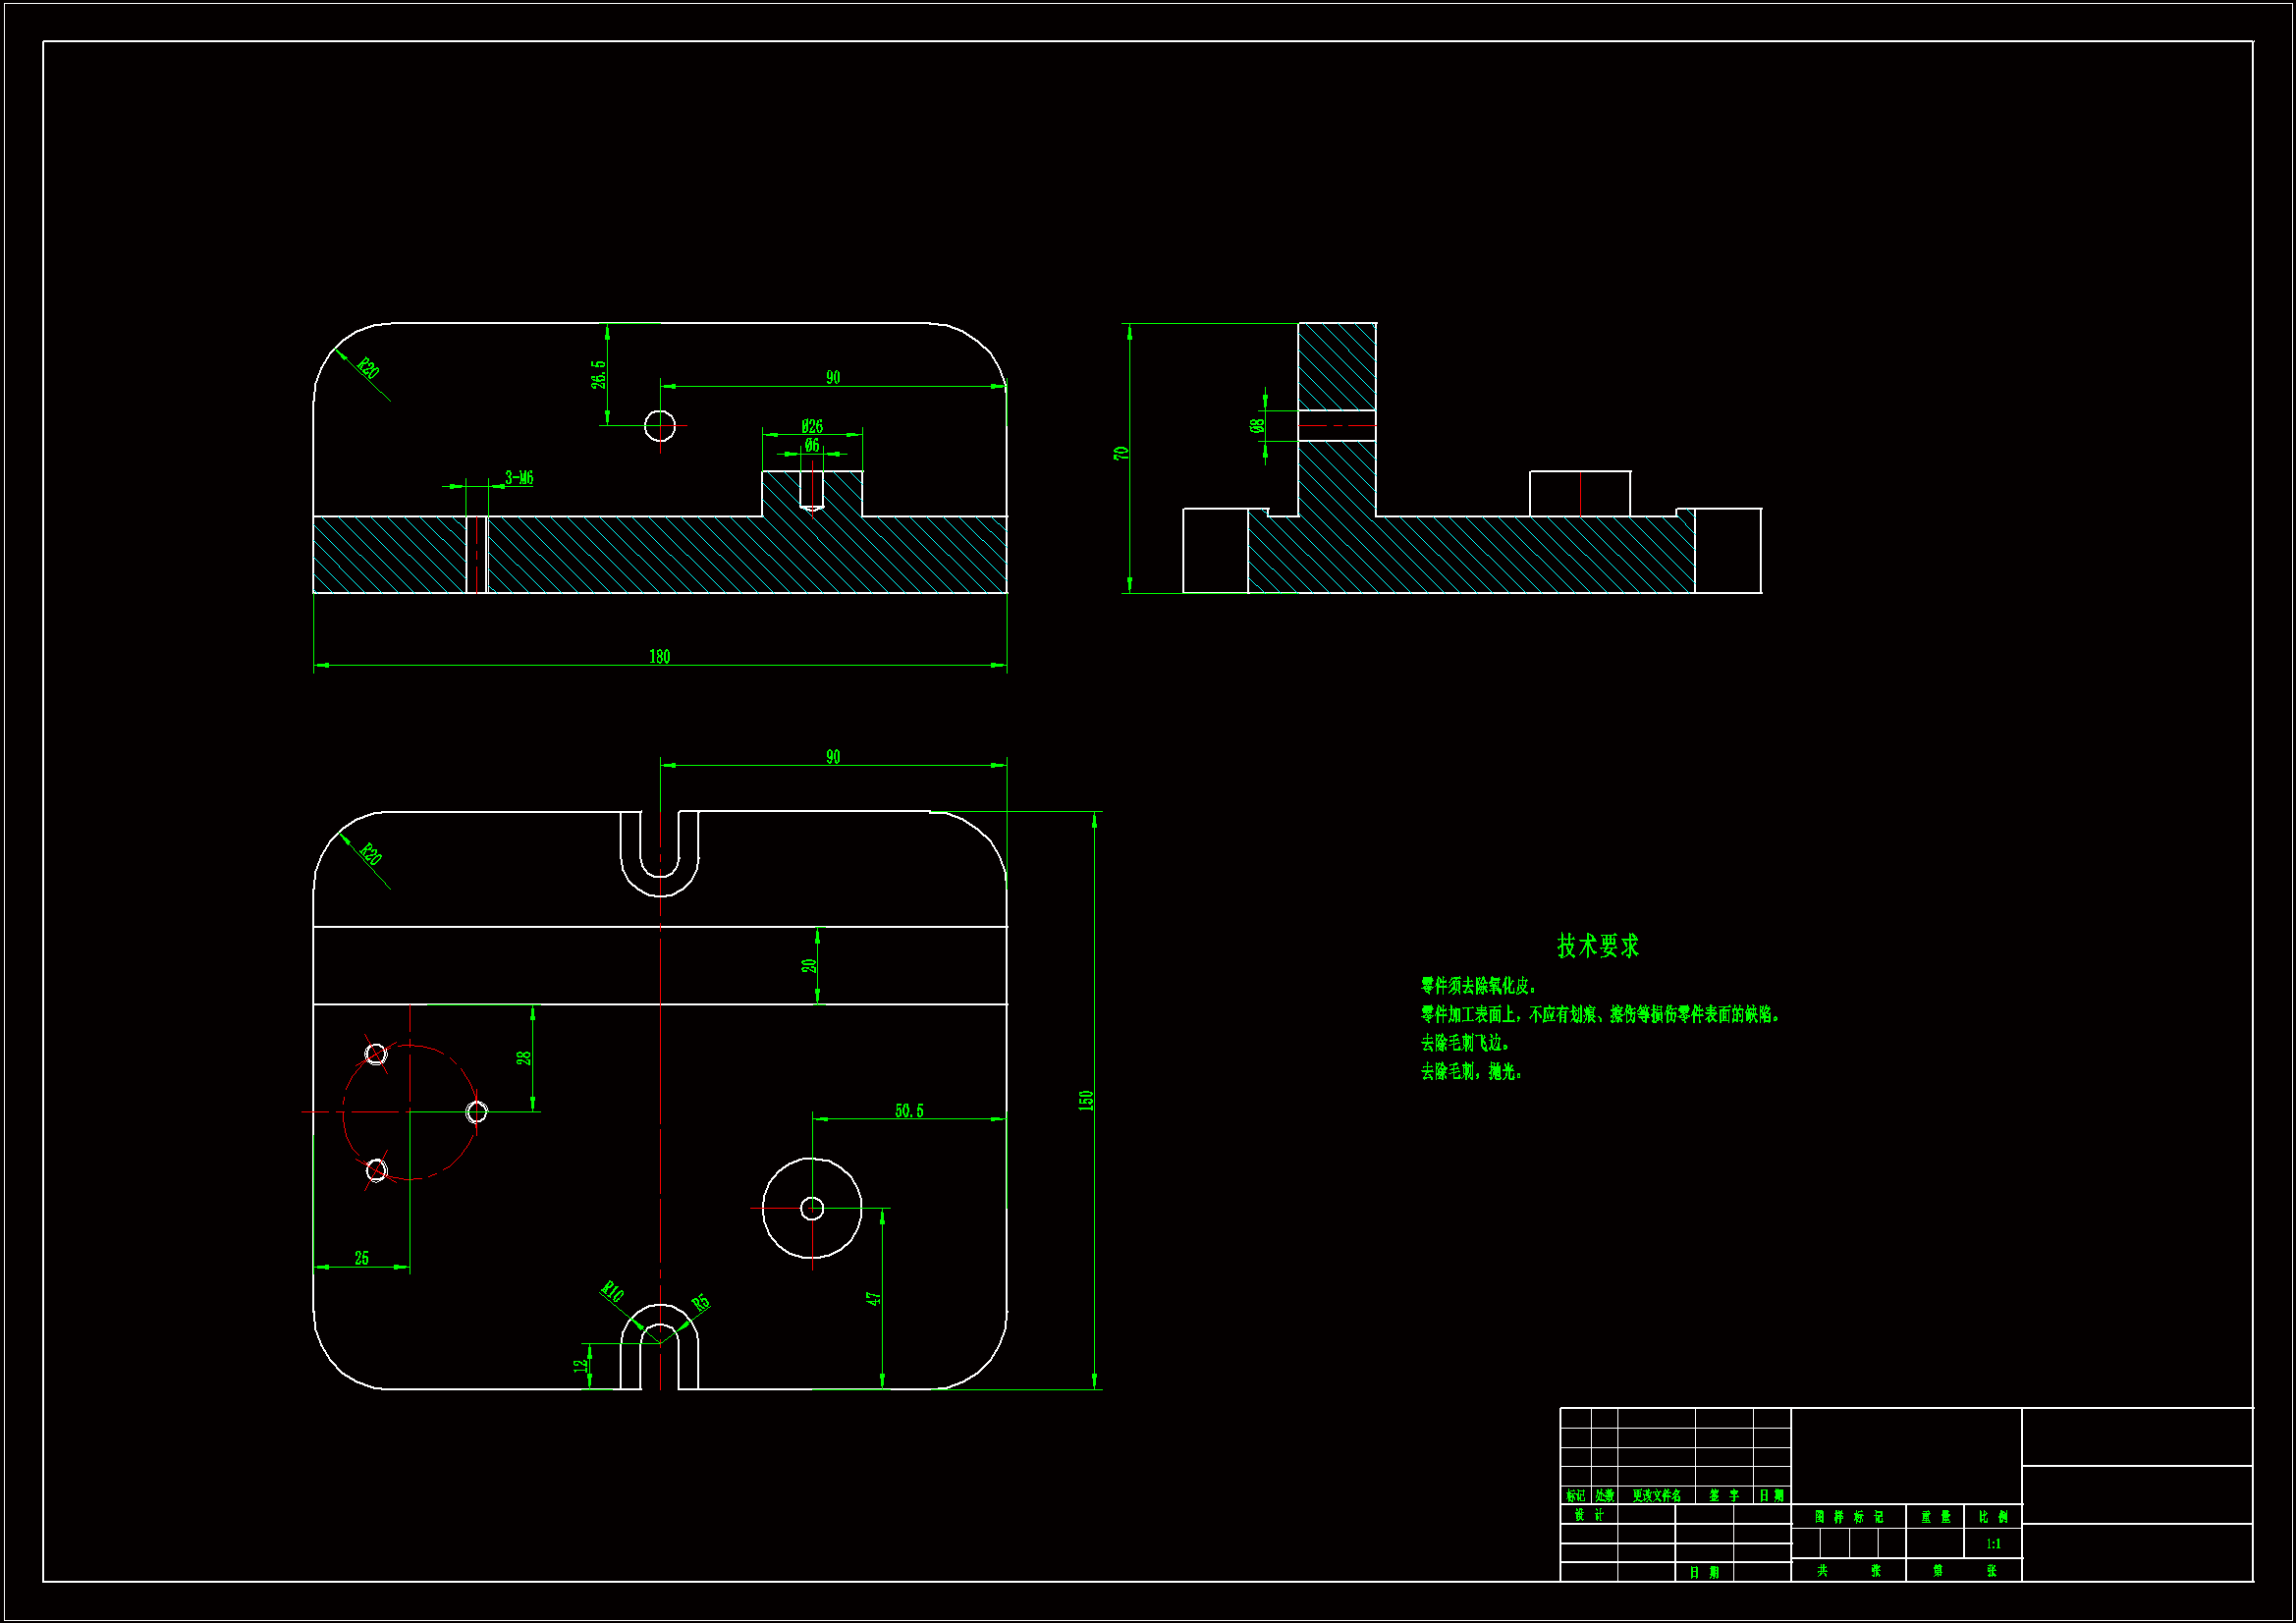Image resolution: width=2296 pixels, height=1623 pixels.
Task: Click the 180 width dimension text
Action: click(x=659, y=657)
